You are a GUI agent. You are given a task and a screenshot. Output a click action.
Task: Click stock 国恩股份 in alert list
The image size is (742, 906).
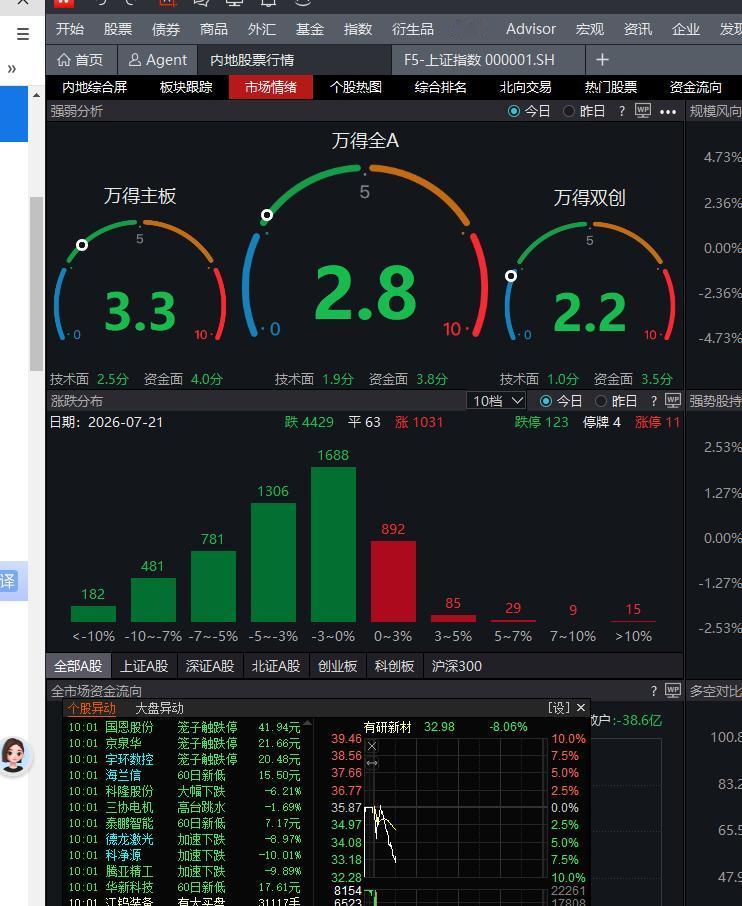tap(129, 727)
